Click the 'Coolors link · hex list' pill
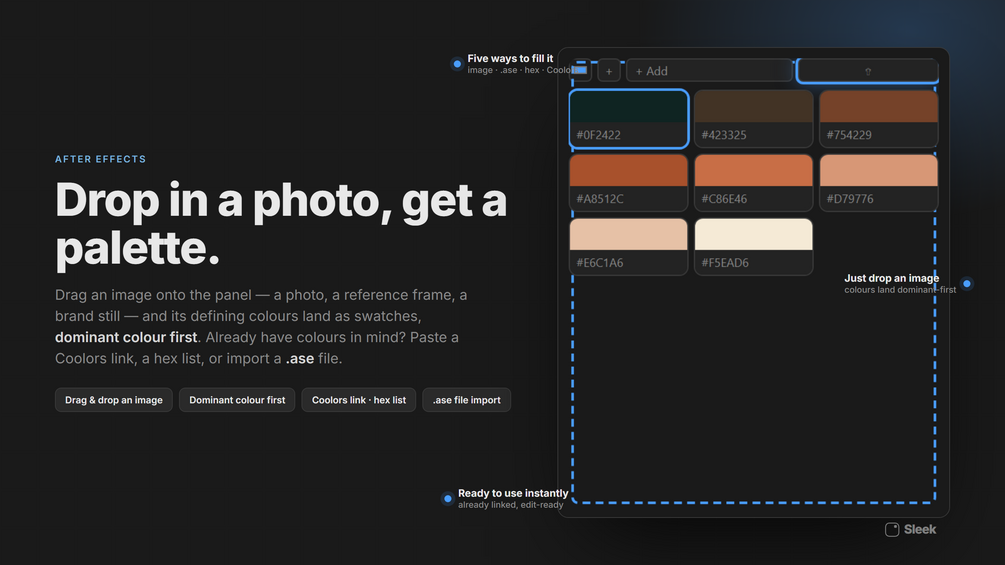Viewport: 1005px width, 565px height. (359, 400)
